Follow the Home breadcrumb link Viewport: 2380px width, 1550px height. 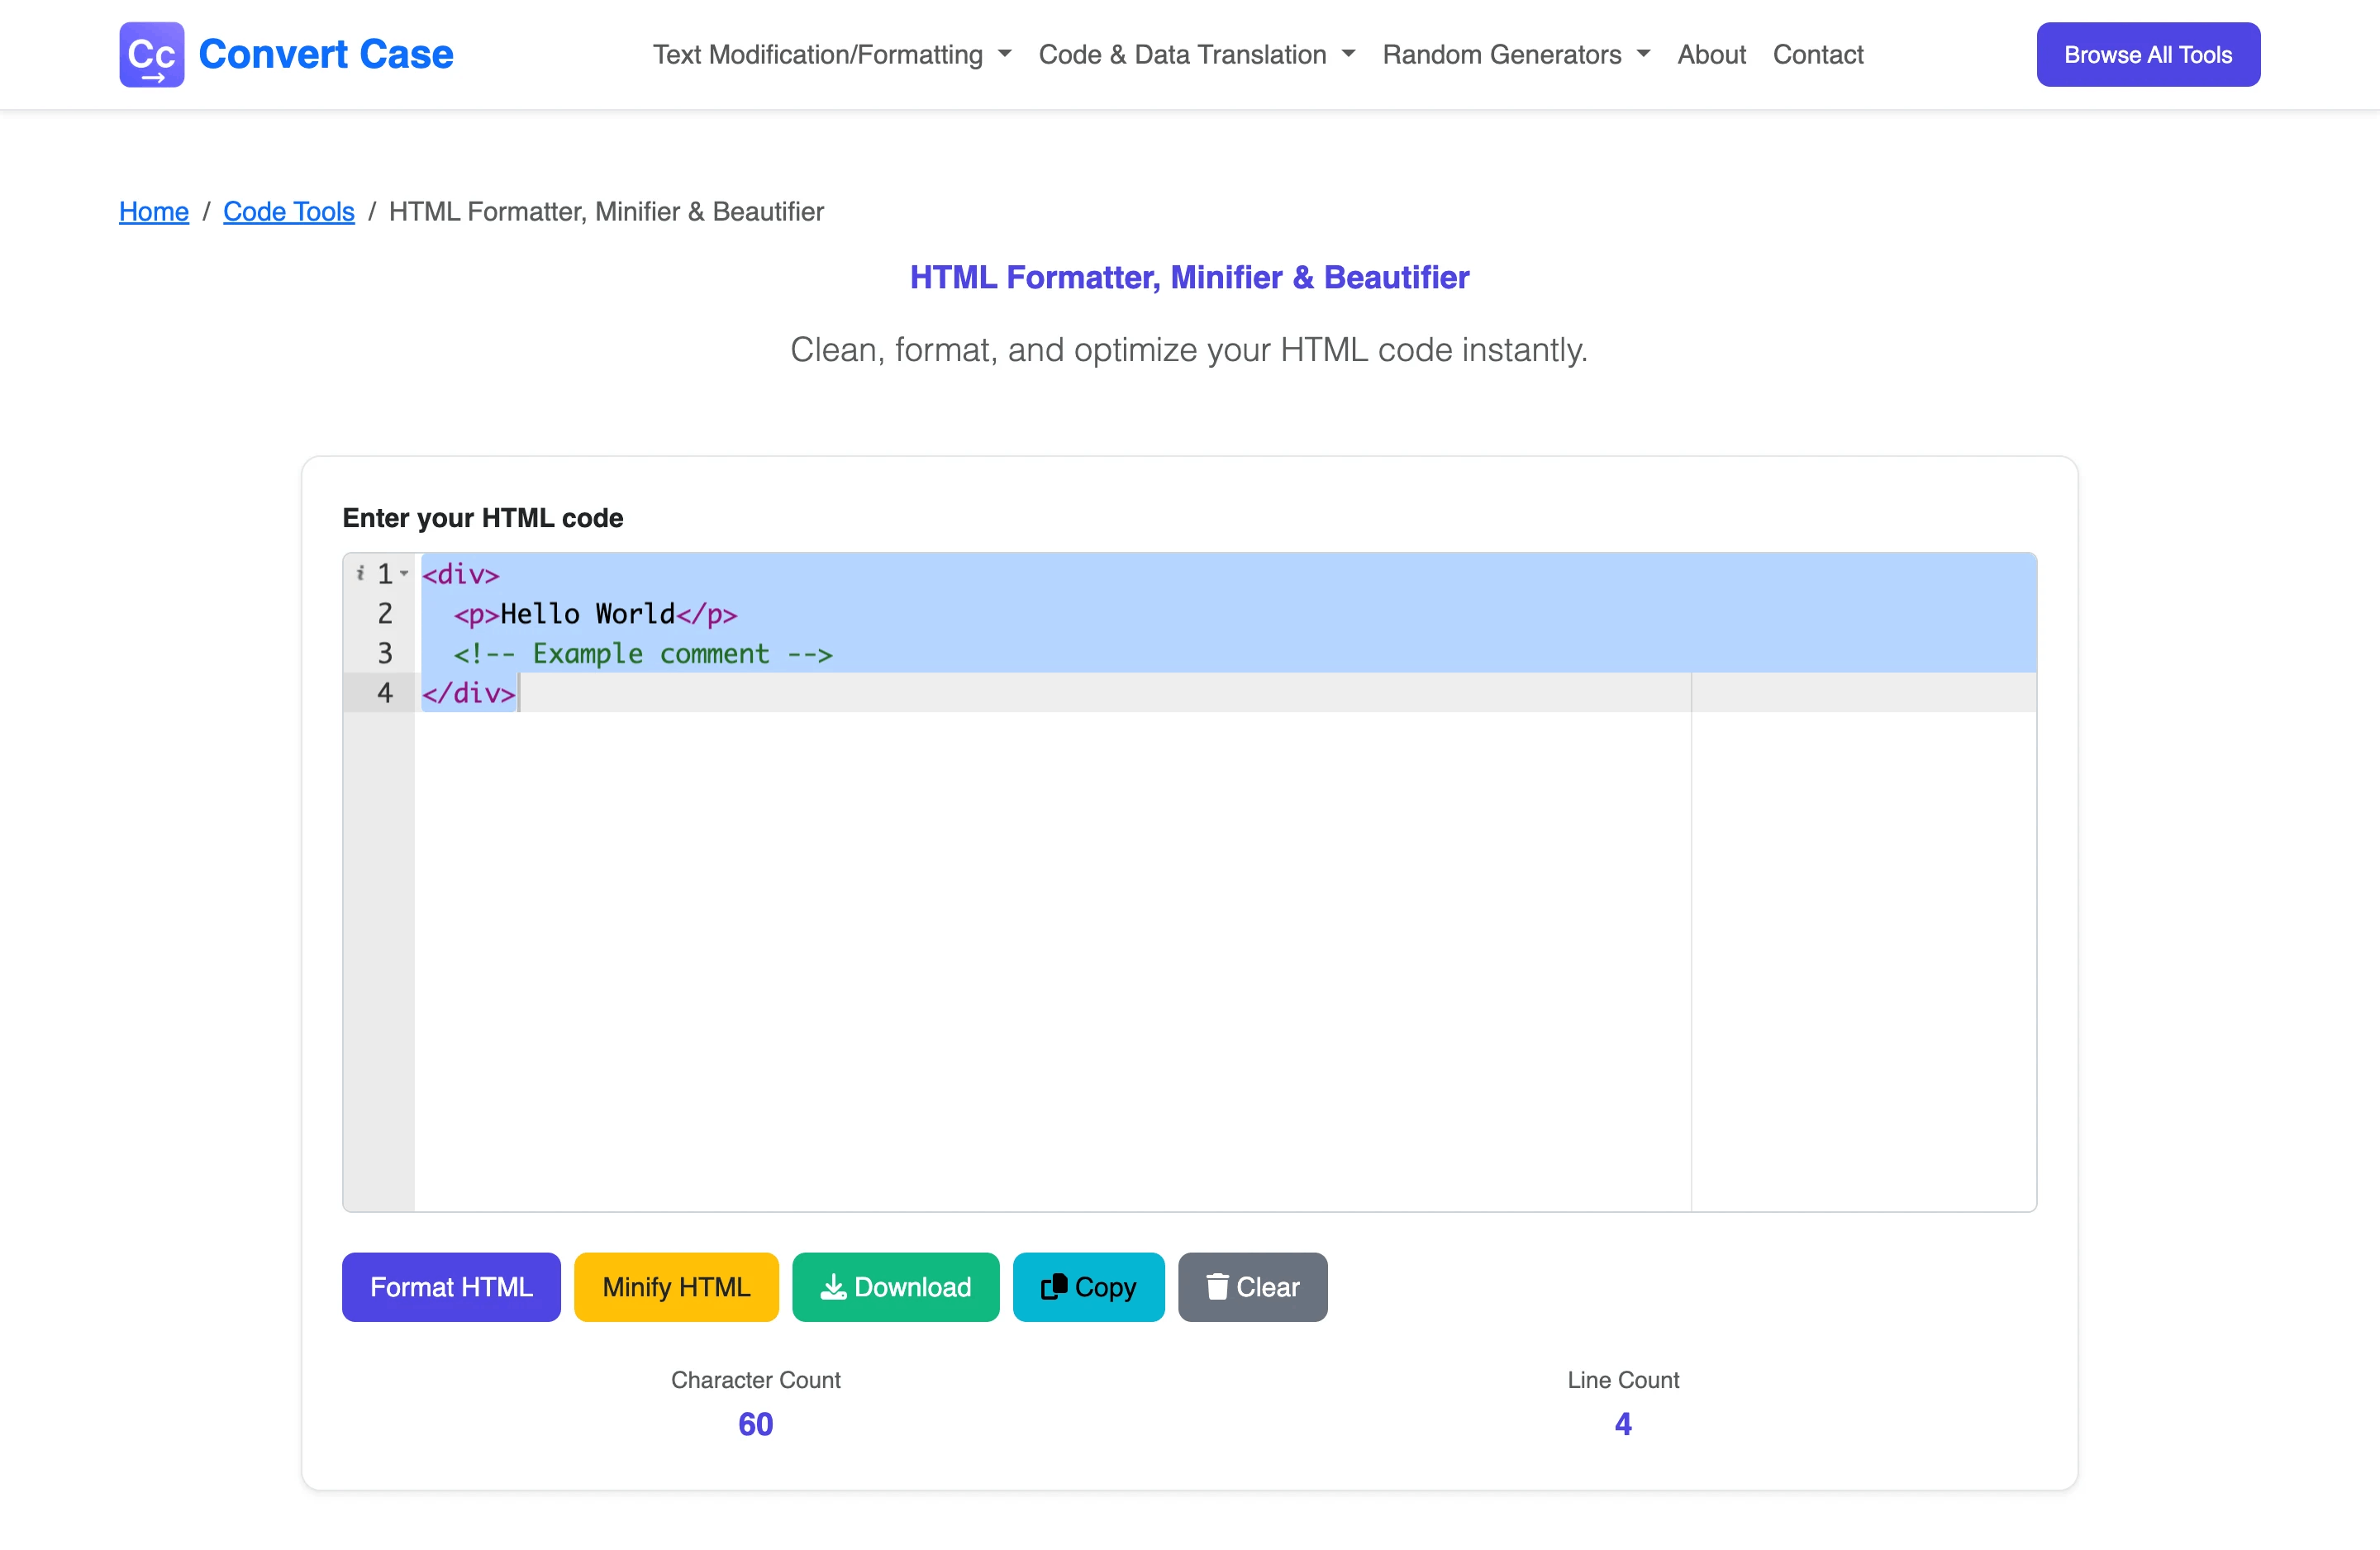tap(154, 211)
